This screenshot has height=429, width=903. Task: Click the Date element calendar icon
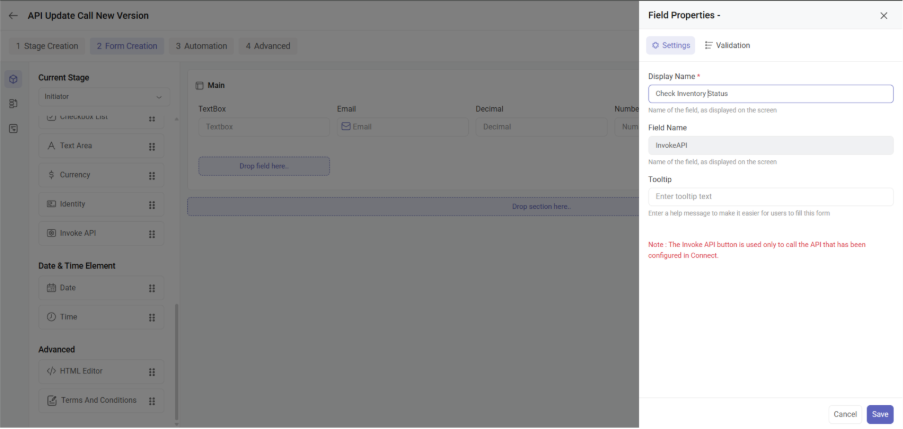51,288
